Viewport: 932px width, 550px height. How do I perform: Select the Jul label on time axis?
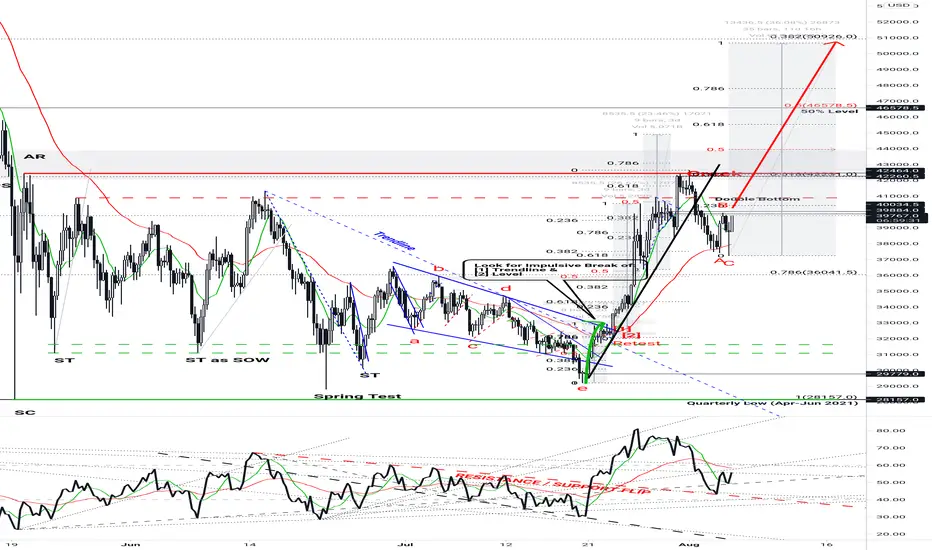tap(405, 543)
